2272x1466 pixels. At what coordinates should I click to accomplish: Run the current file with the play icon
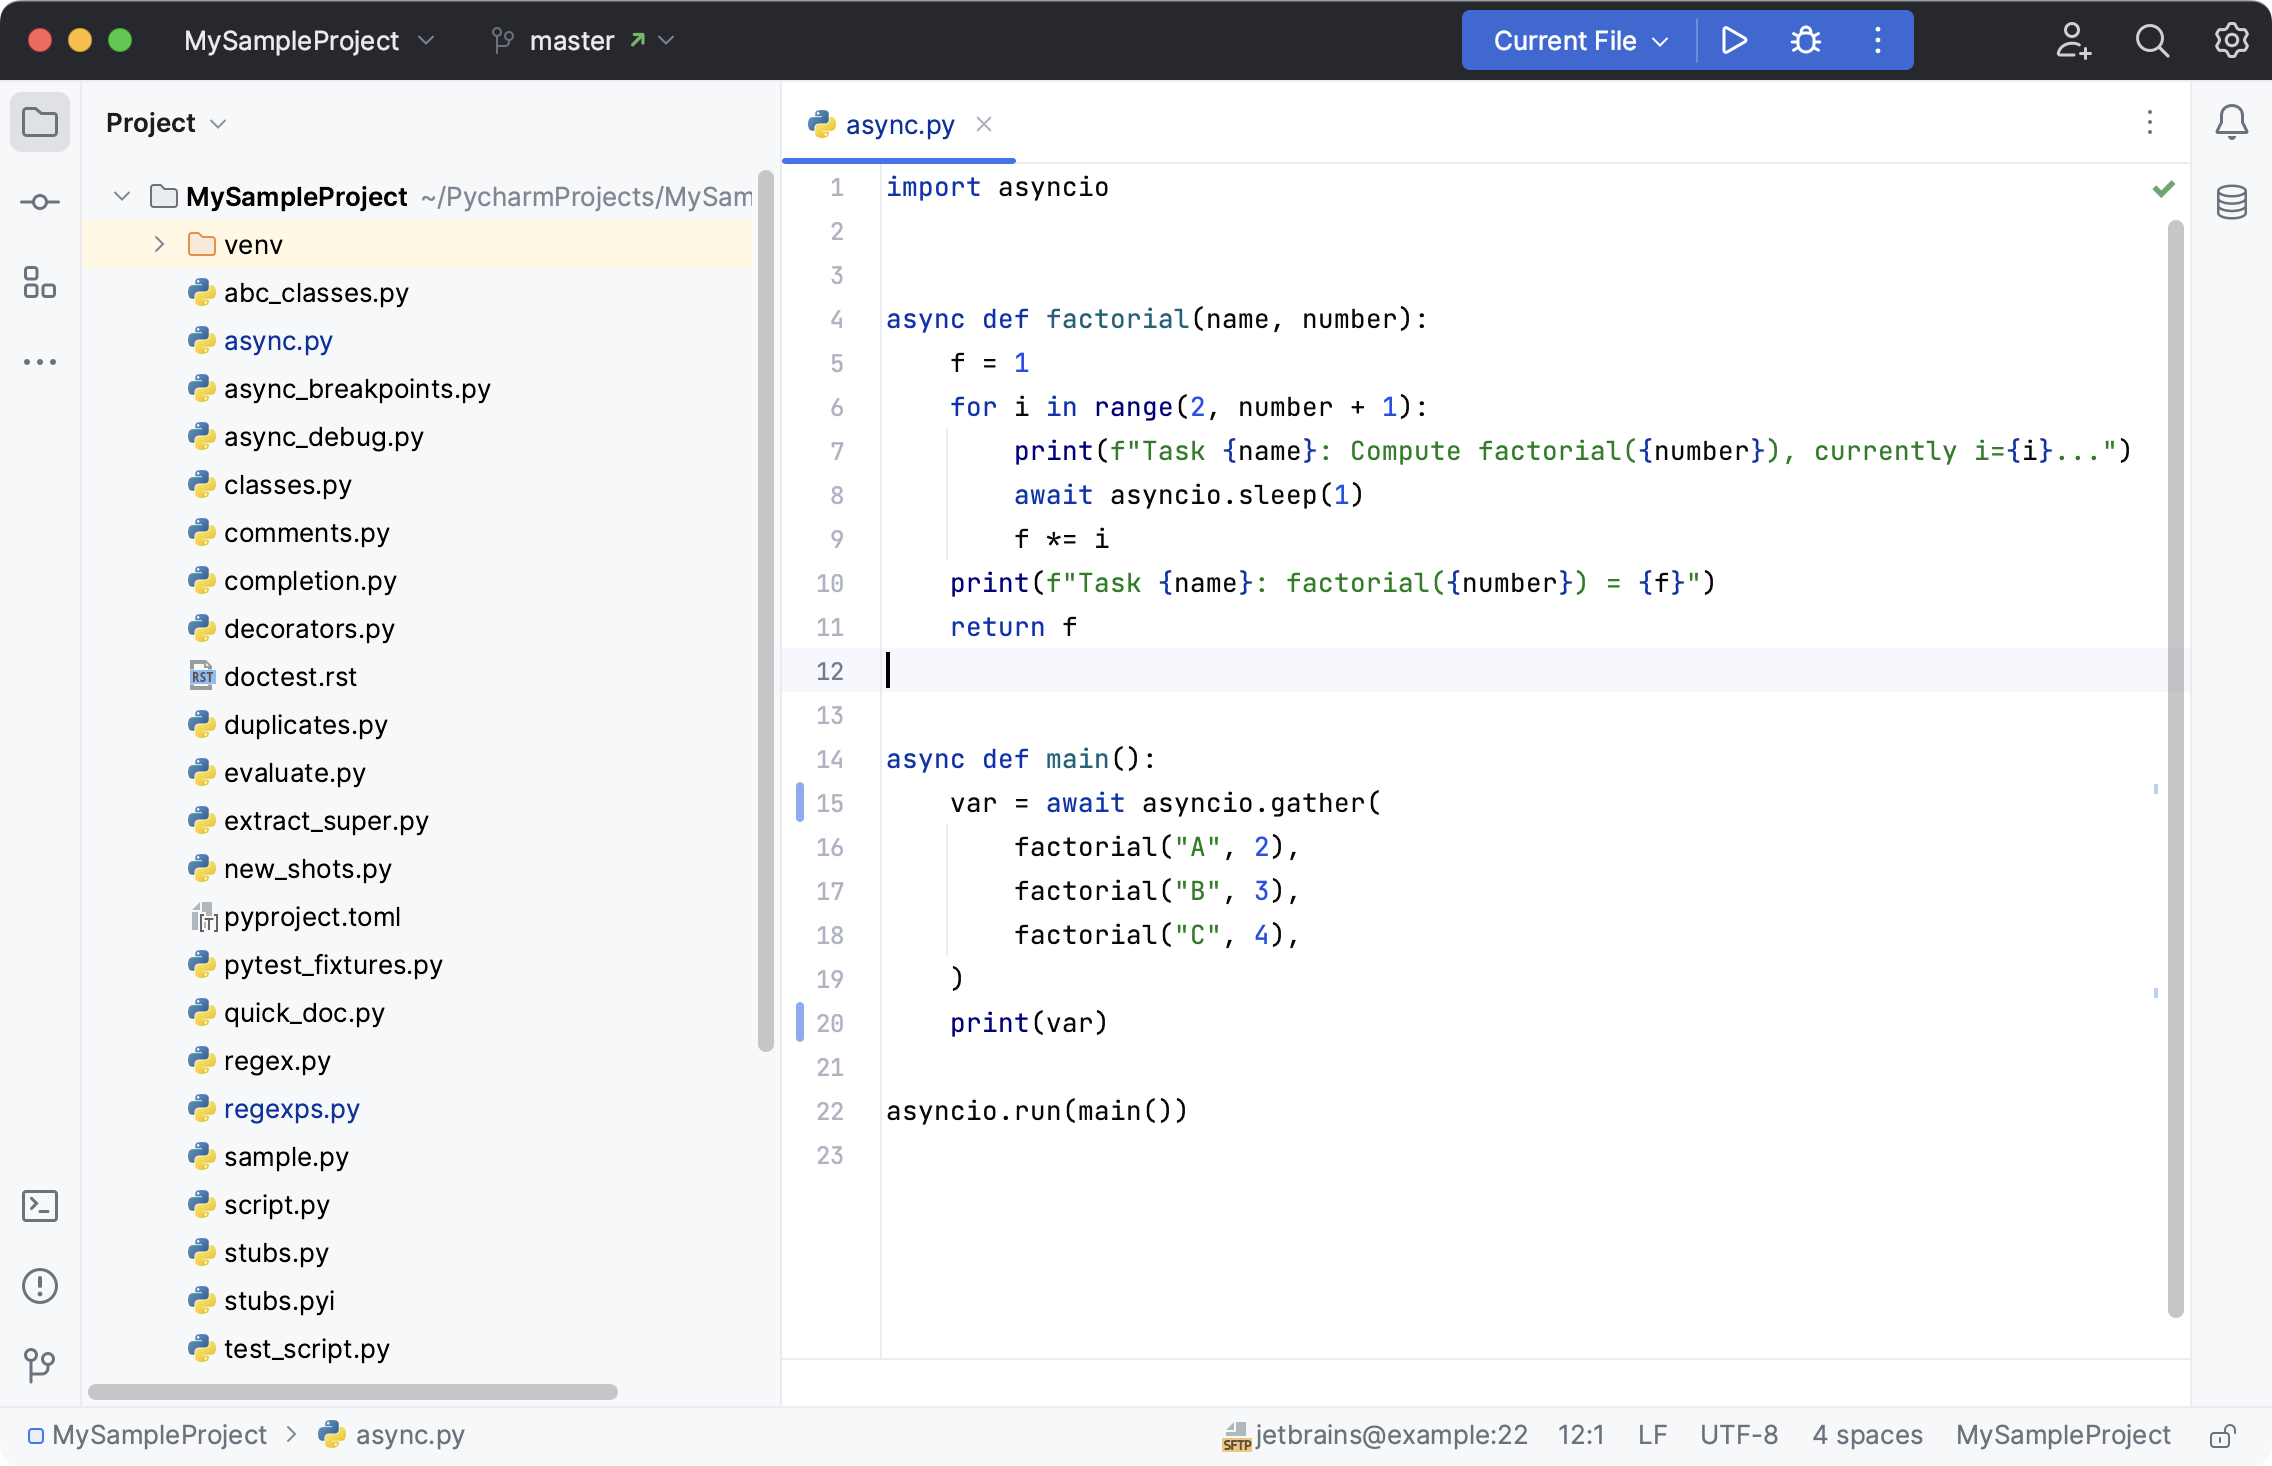pos(1734,41)
